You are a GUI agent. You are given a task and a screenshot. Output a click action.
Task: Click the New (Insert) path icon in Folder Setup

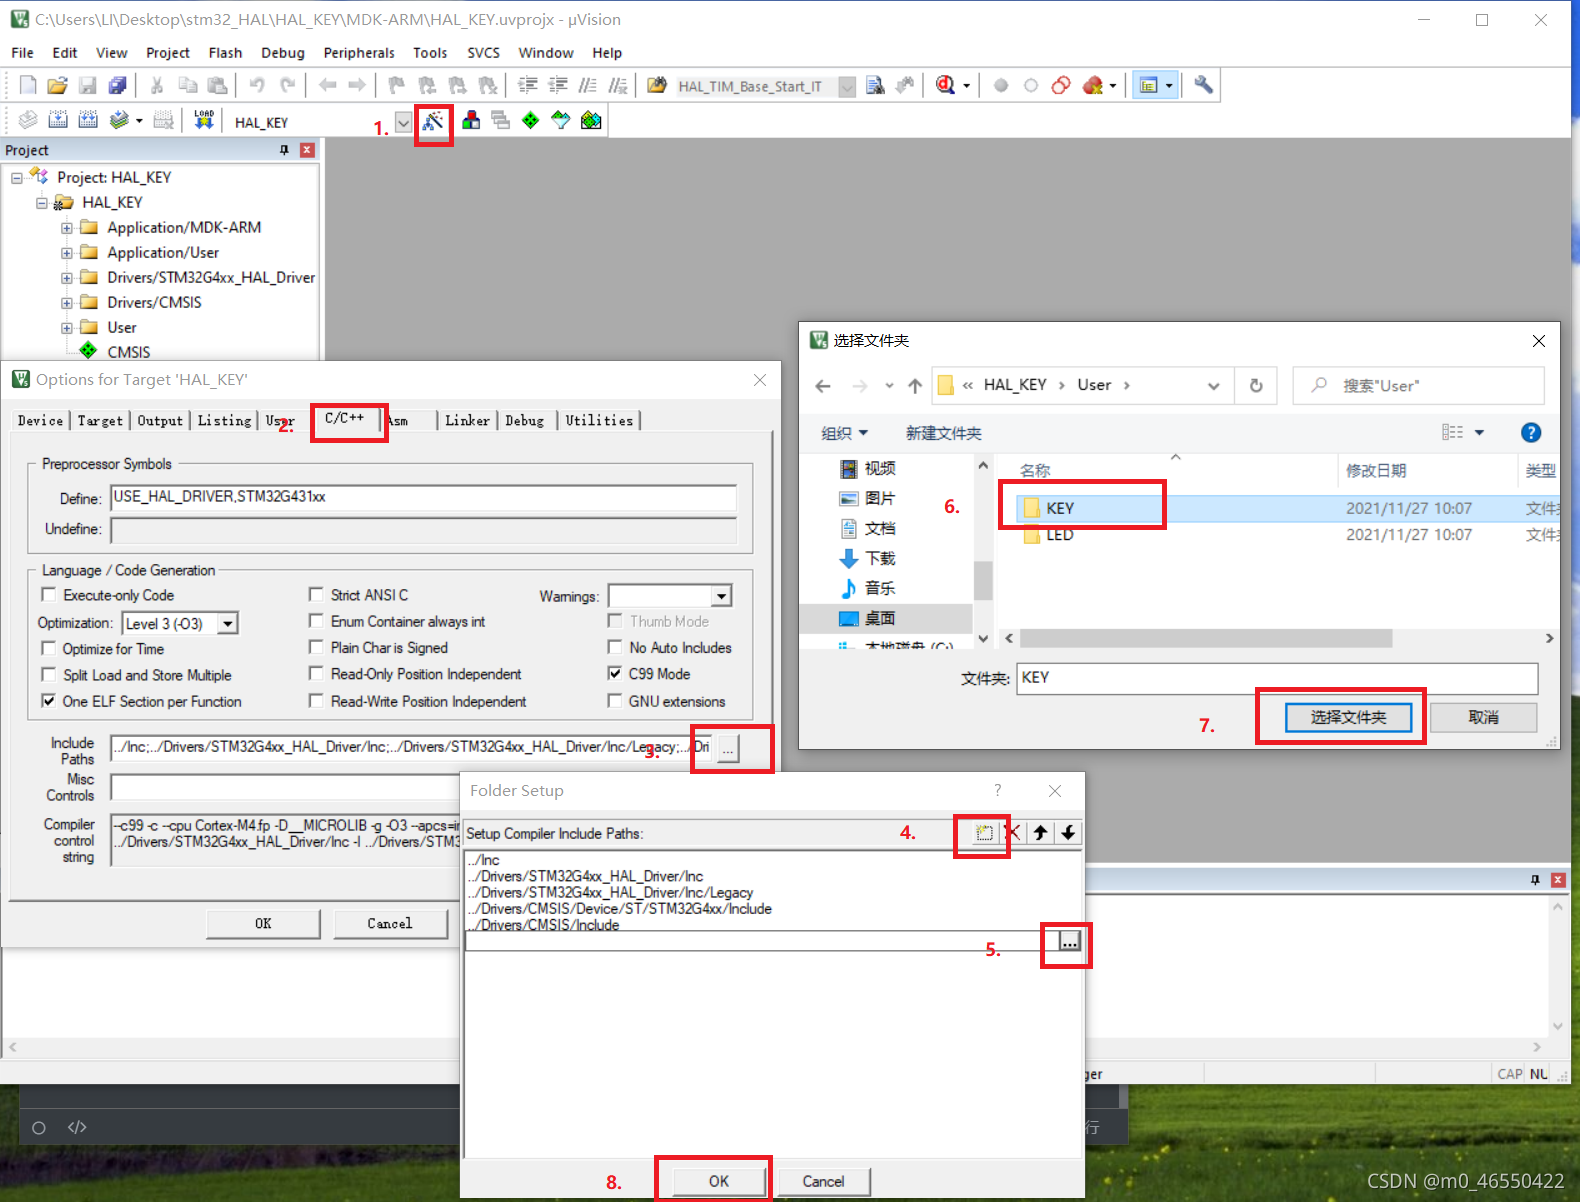(x=984, y=833)
